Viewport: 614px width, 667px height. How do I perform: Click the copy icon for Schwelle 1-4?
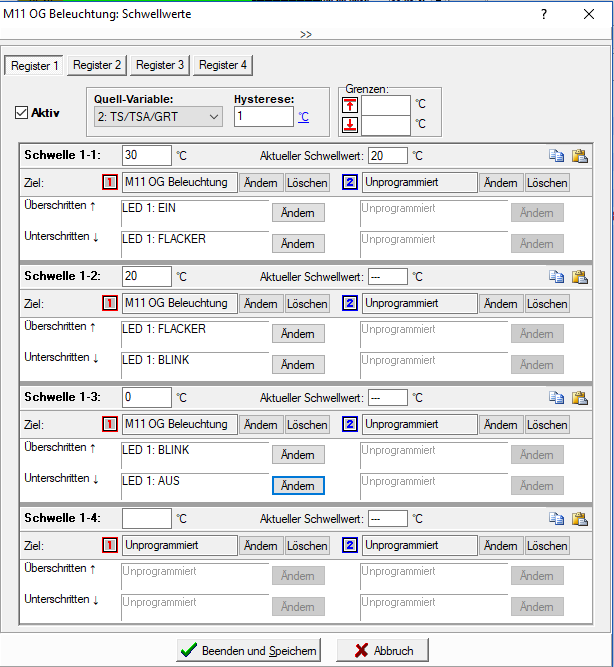pos(557,519)
